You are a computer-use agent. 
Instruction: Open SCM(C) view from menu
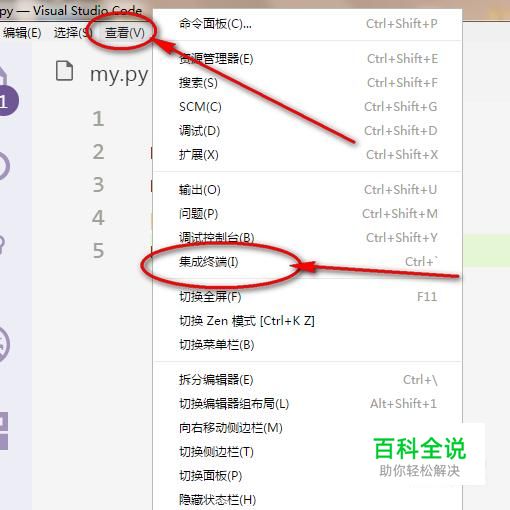coord(307,107)
